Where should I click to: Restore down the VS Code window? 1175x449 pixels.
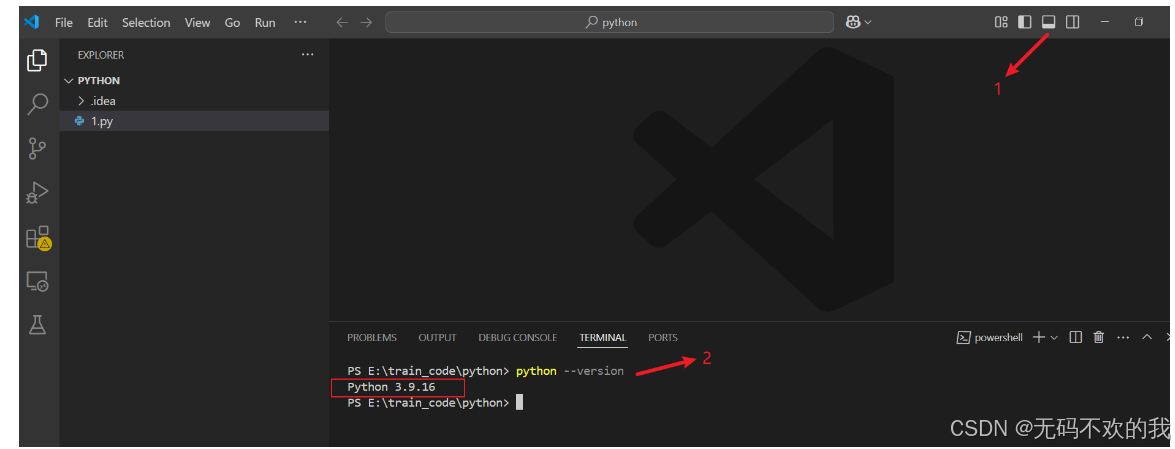tap(1138, 22)
